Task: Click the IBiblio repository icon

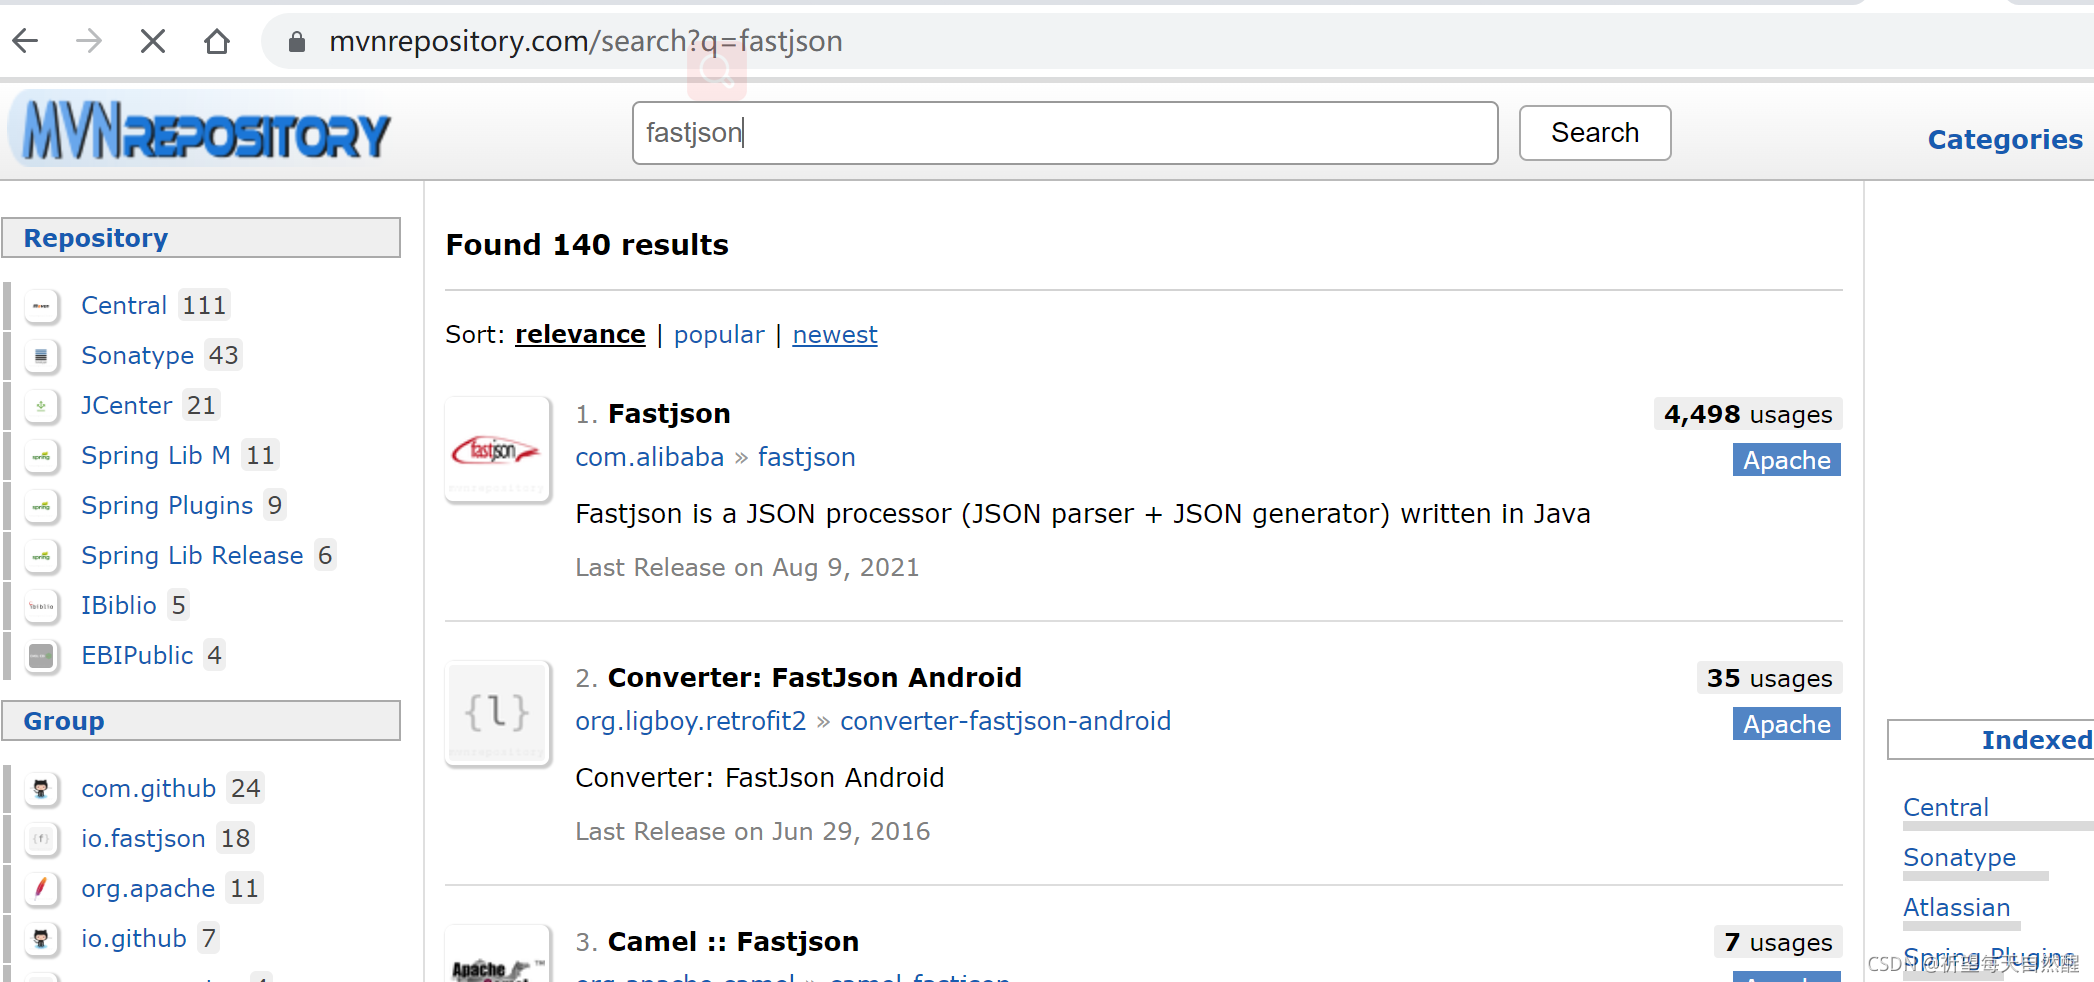Action: (x=41, y=606)
